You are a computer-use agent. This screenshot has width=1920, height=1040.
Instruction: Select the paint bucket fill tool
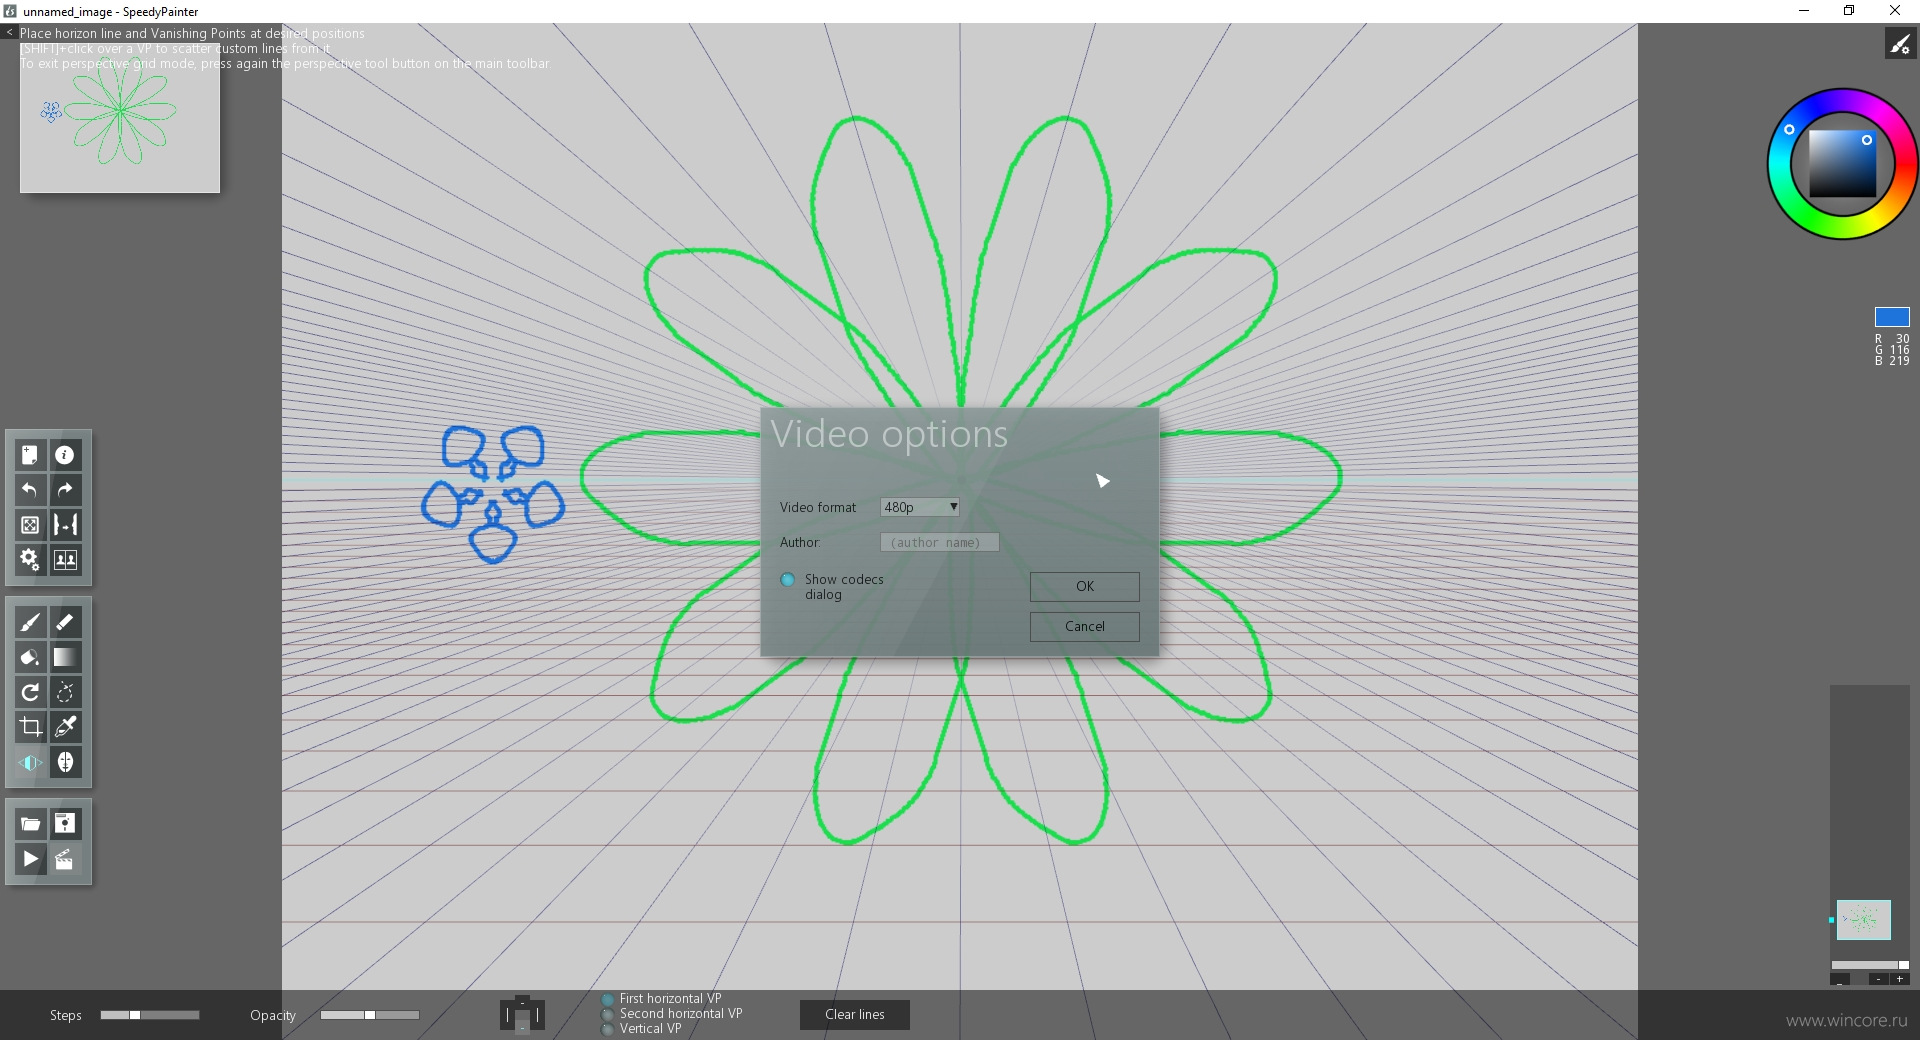coord(30,657)
